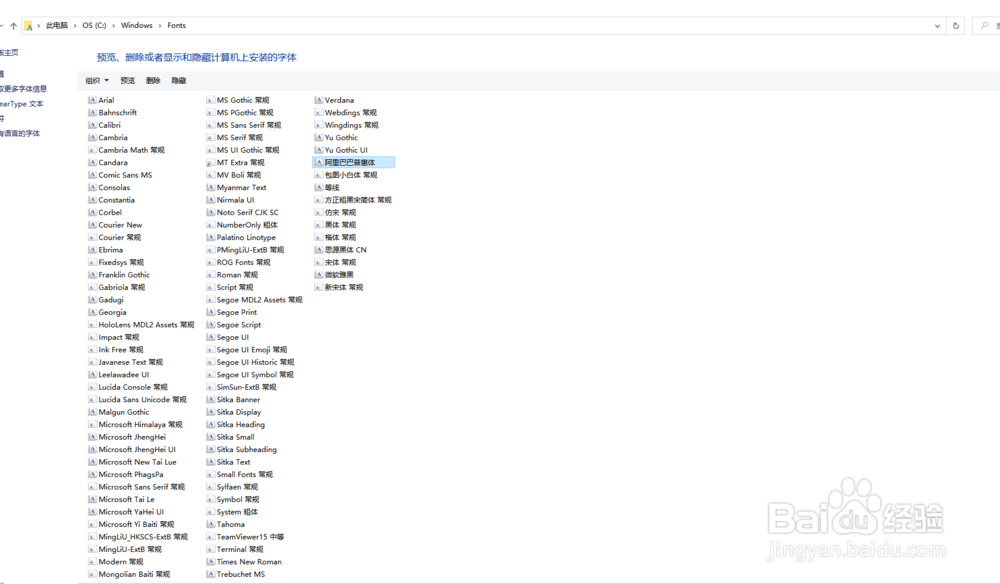Select Segoe UI Emoji 常规 entry
Viewport: 1000px width, 584px height.
pyautogui.click(x=252, y=349)
